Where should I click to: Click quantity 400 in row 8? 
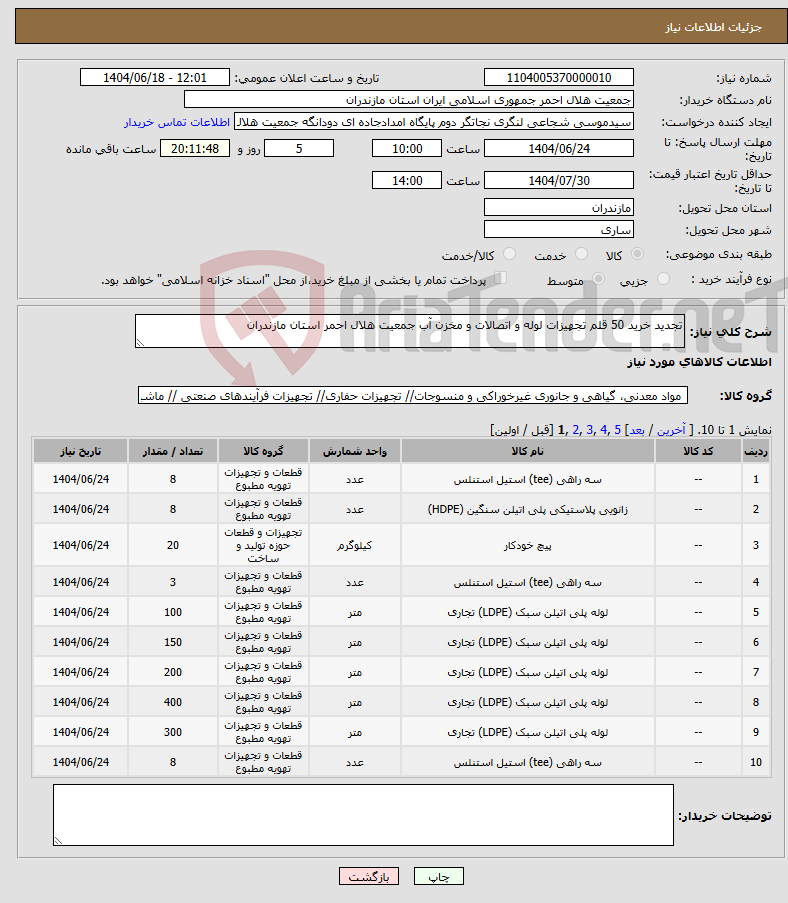(173, 702)
